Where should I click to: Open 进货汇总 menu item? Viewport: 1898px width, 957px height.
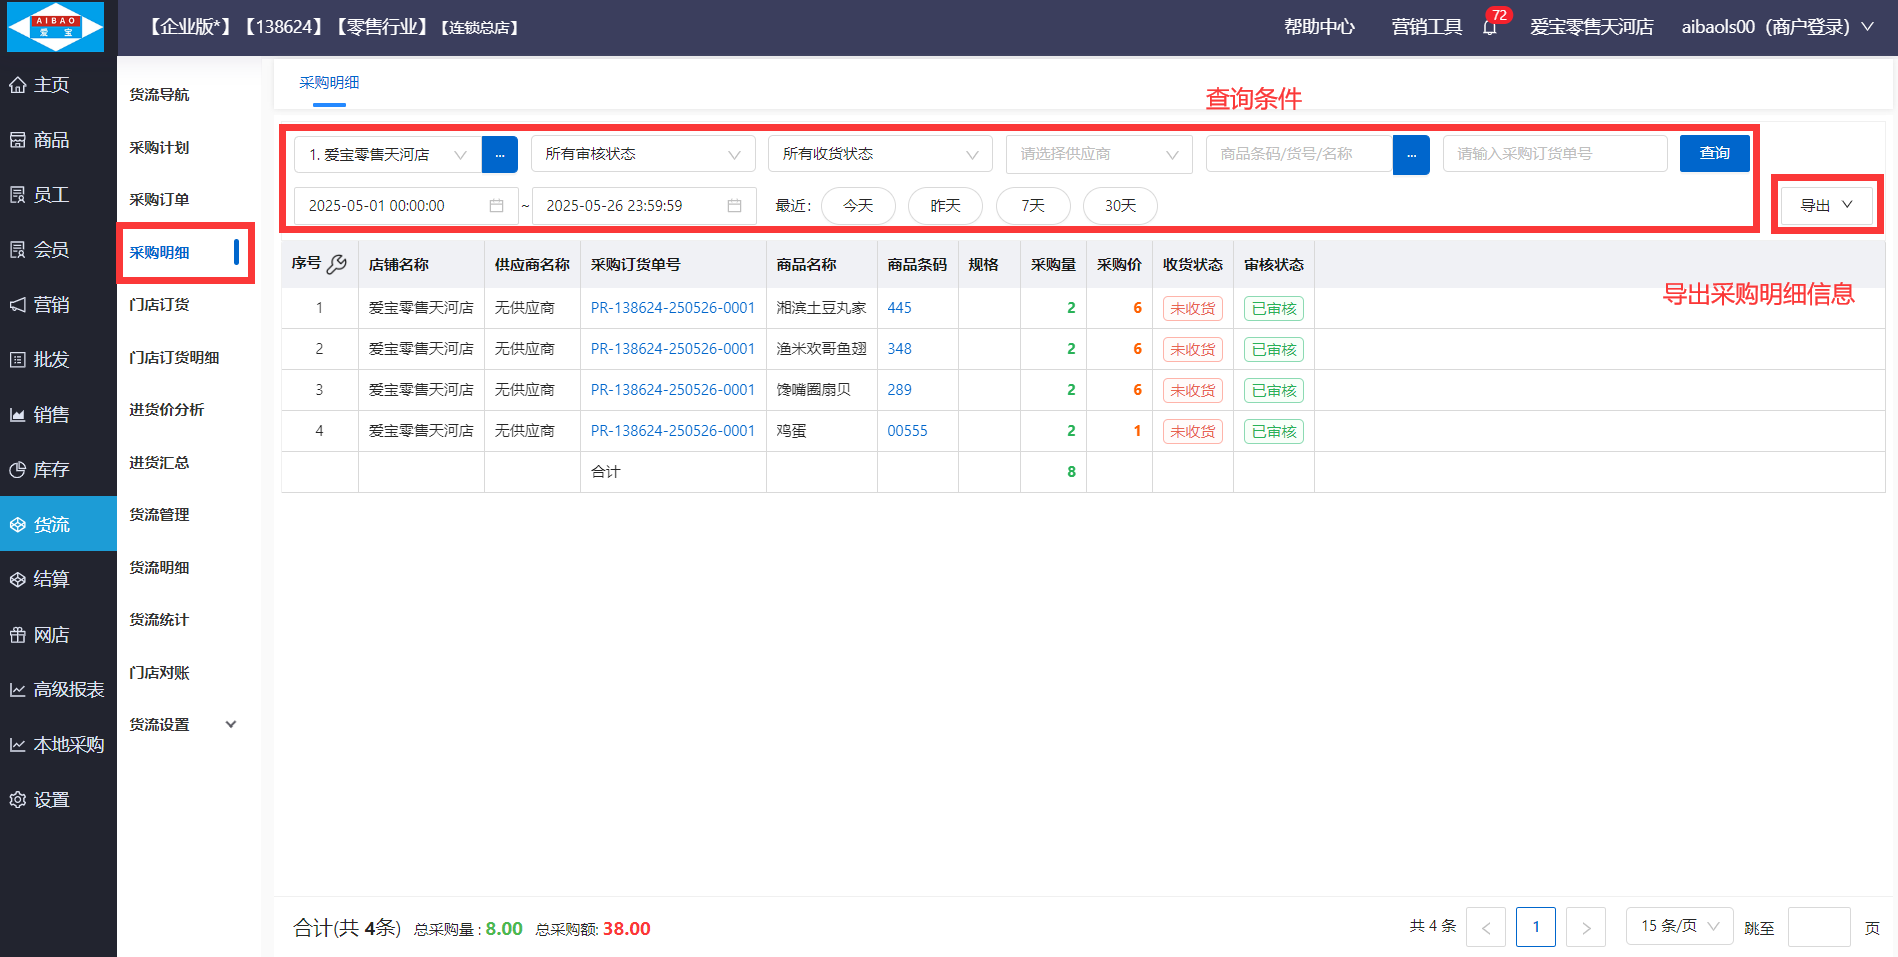[x=159, y=463]
